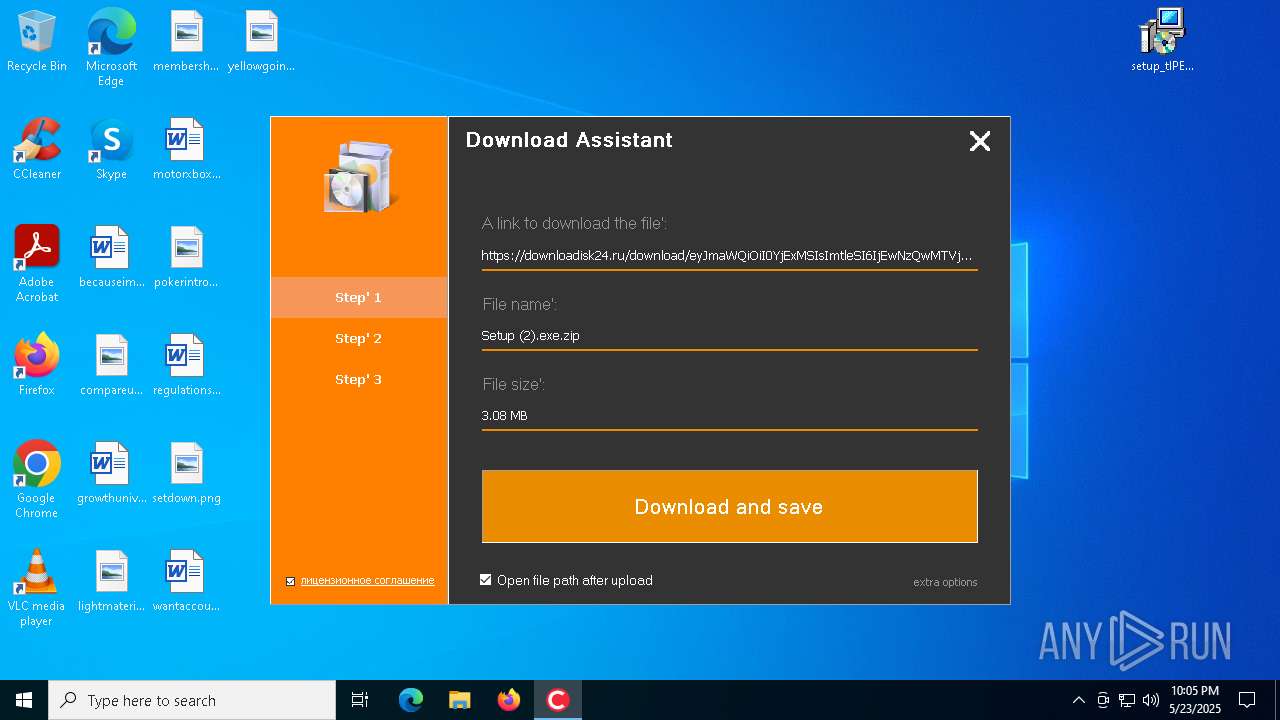Select setup_tIPE... installer icon on desktop

[1162, 41]
